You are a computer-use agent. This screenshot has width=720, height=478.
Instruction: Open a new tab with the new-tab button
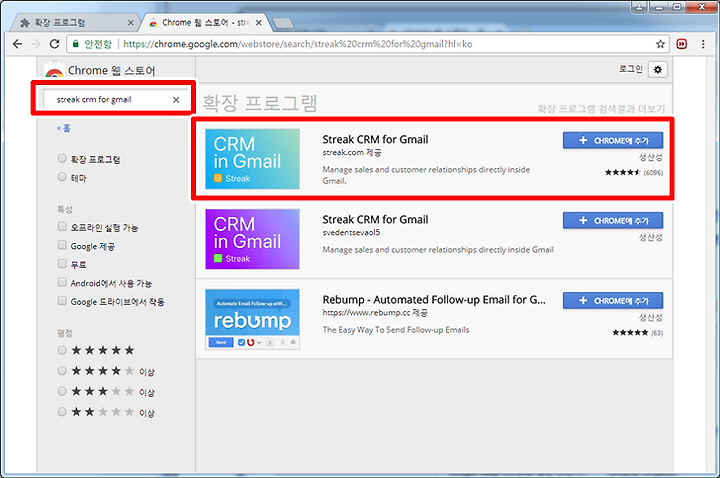(x=283, y=23)
